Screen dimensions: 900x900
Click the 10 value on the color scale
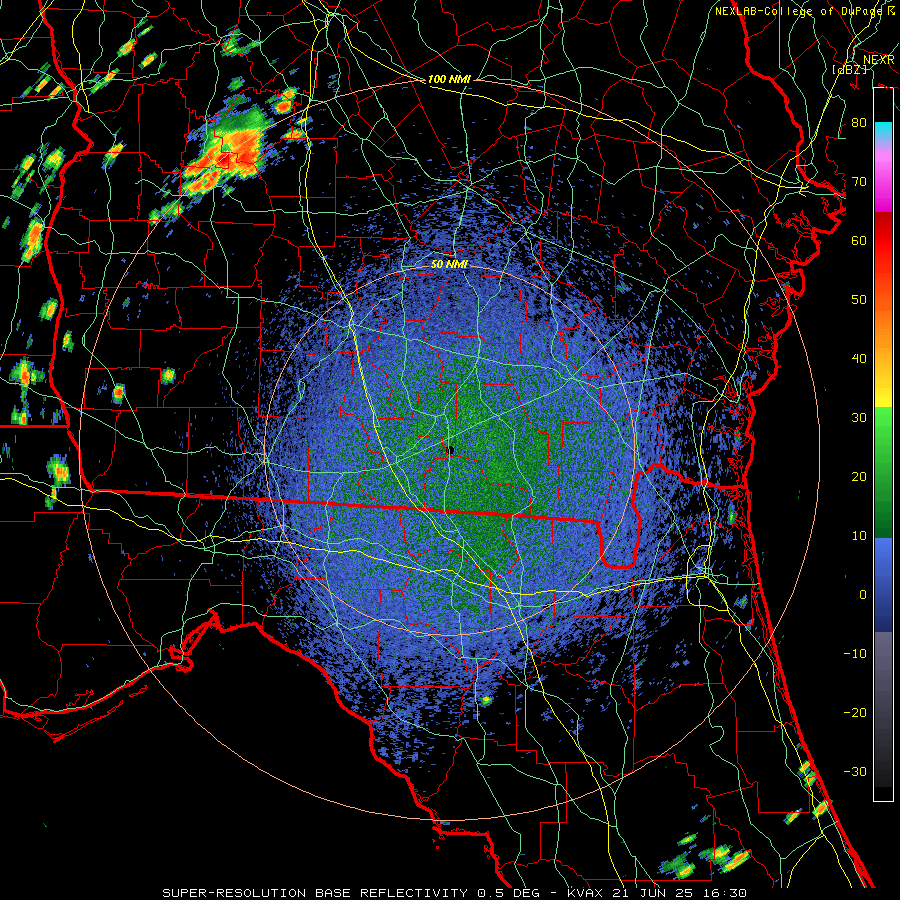click(859, 536)
